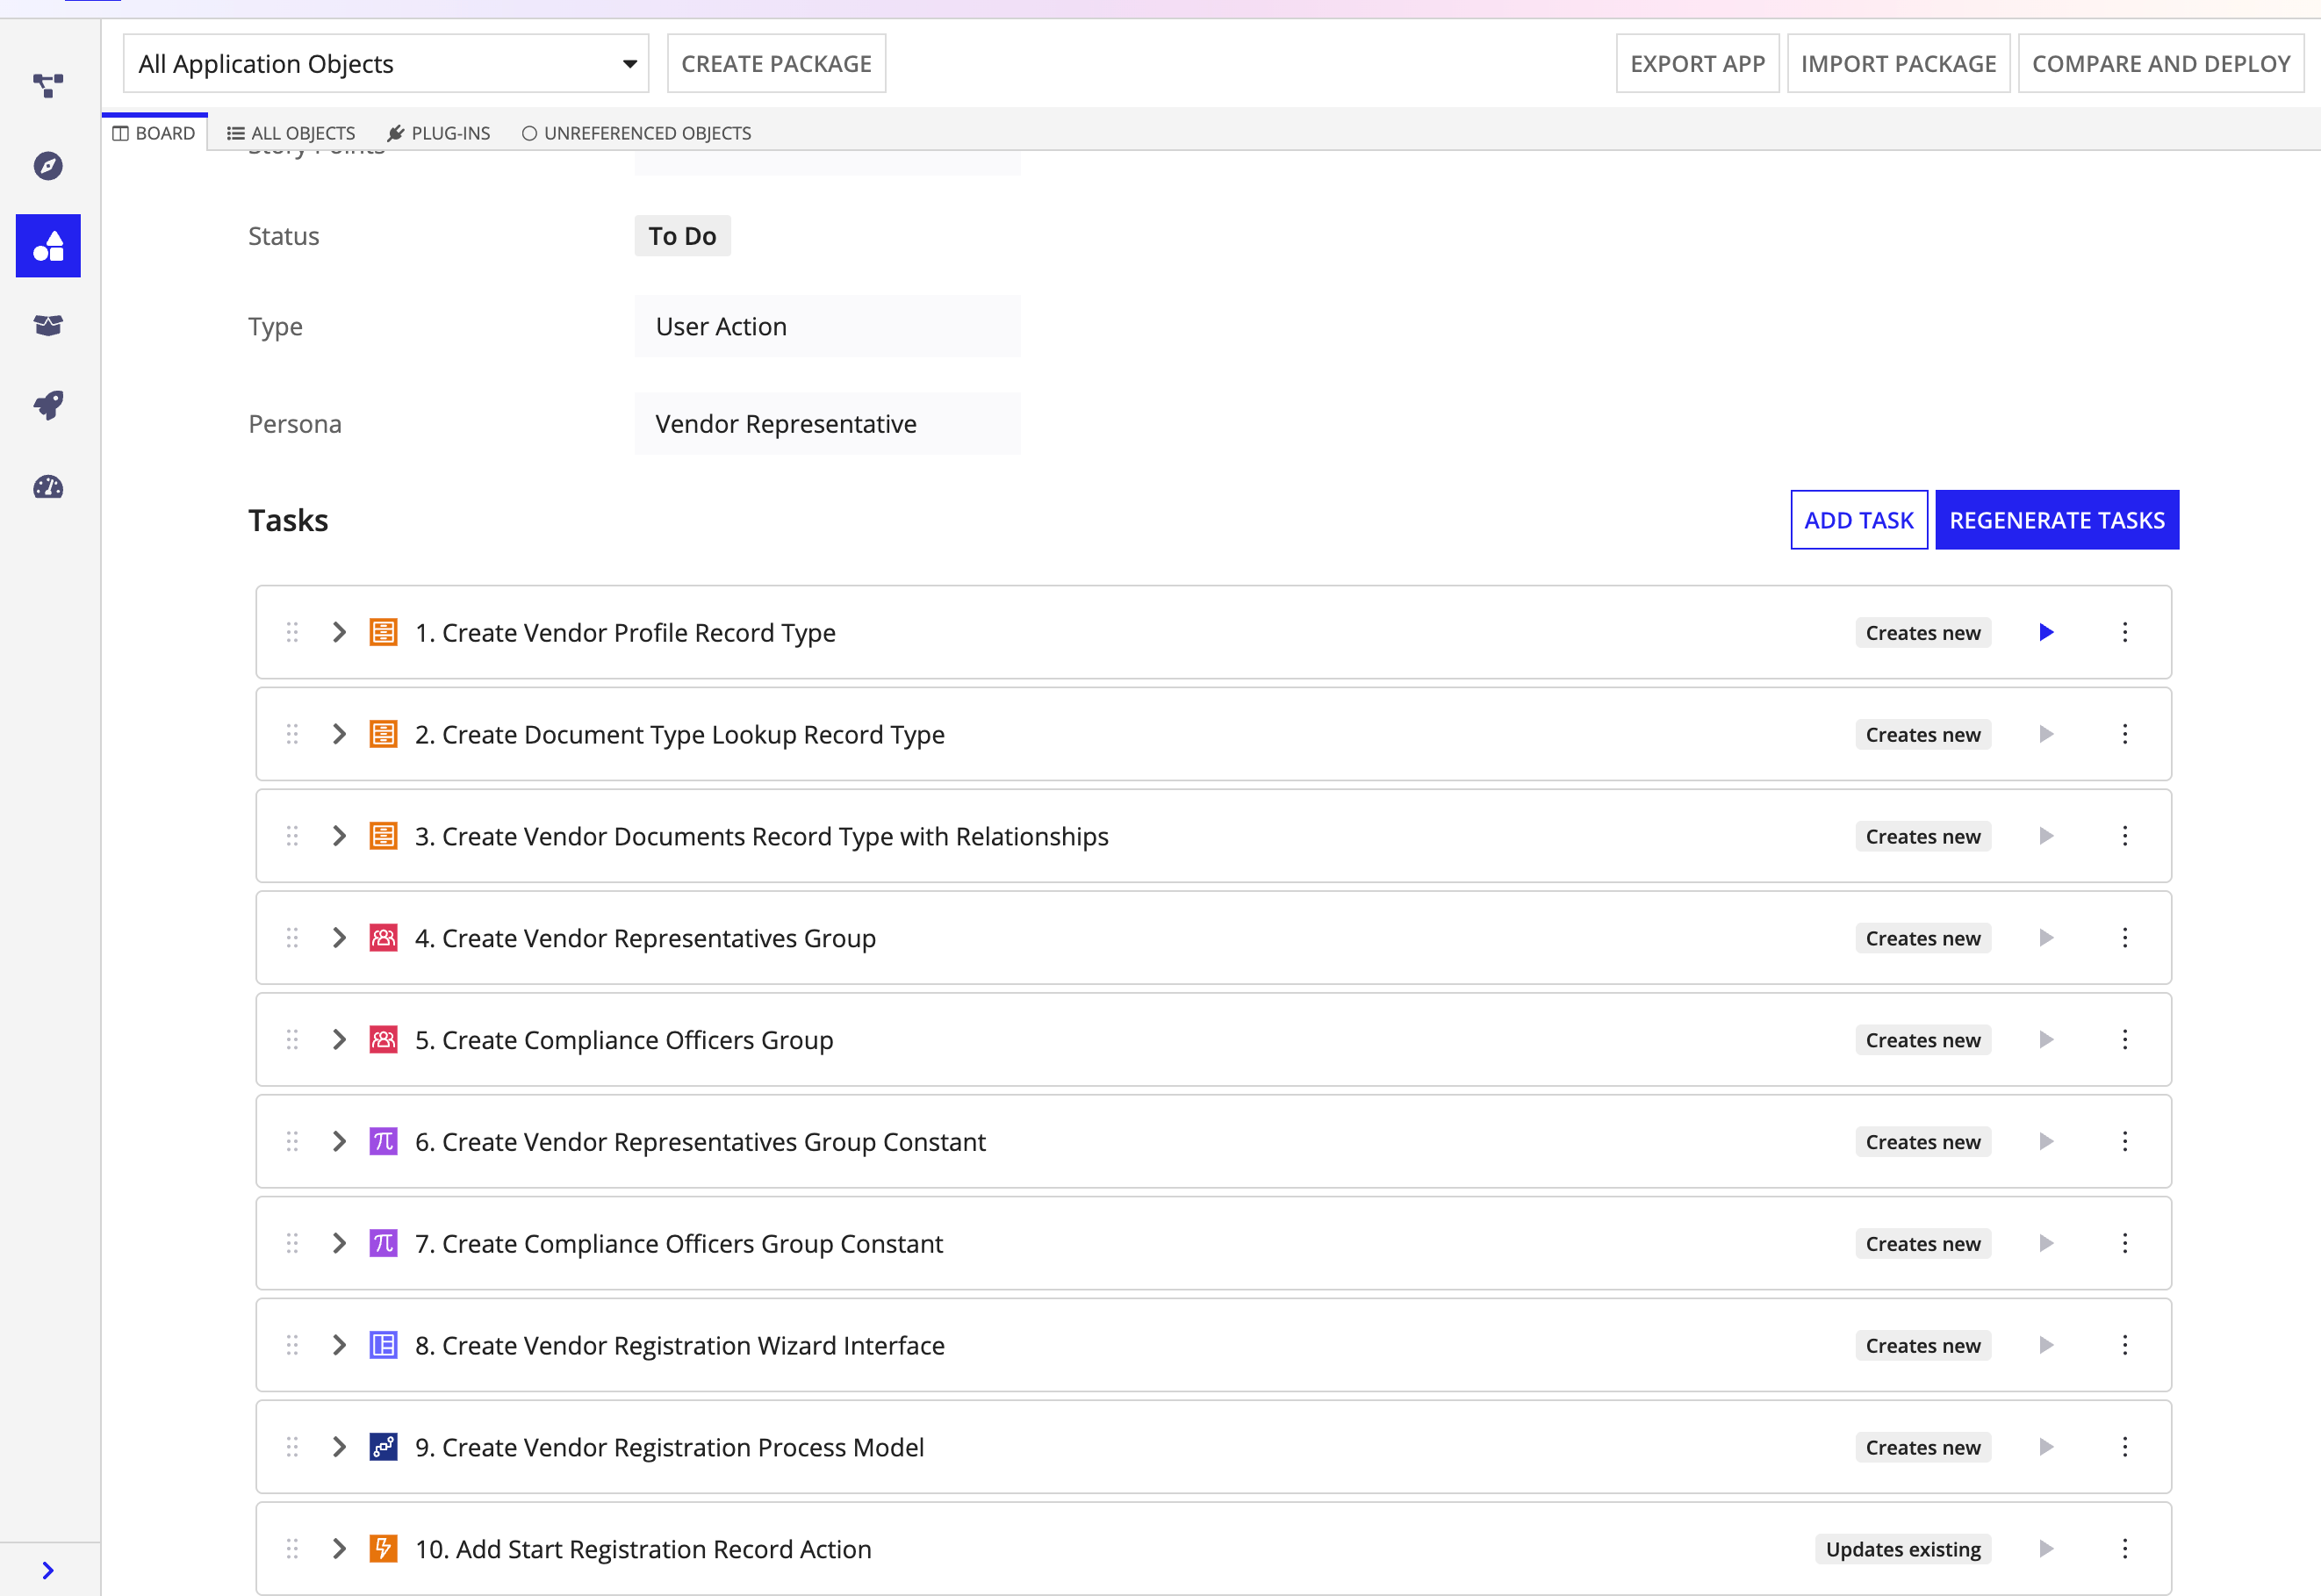The height and width of the screenshot is (1596, 2321).
Task: Click record type icon of task 2
Action: coord(384,734)
